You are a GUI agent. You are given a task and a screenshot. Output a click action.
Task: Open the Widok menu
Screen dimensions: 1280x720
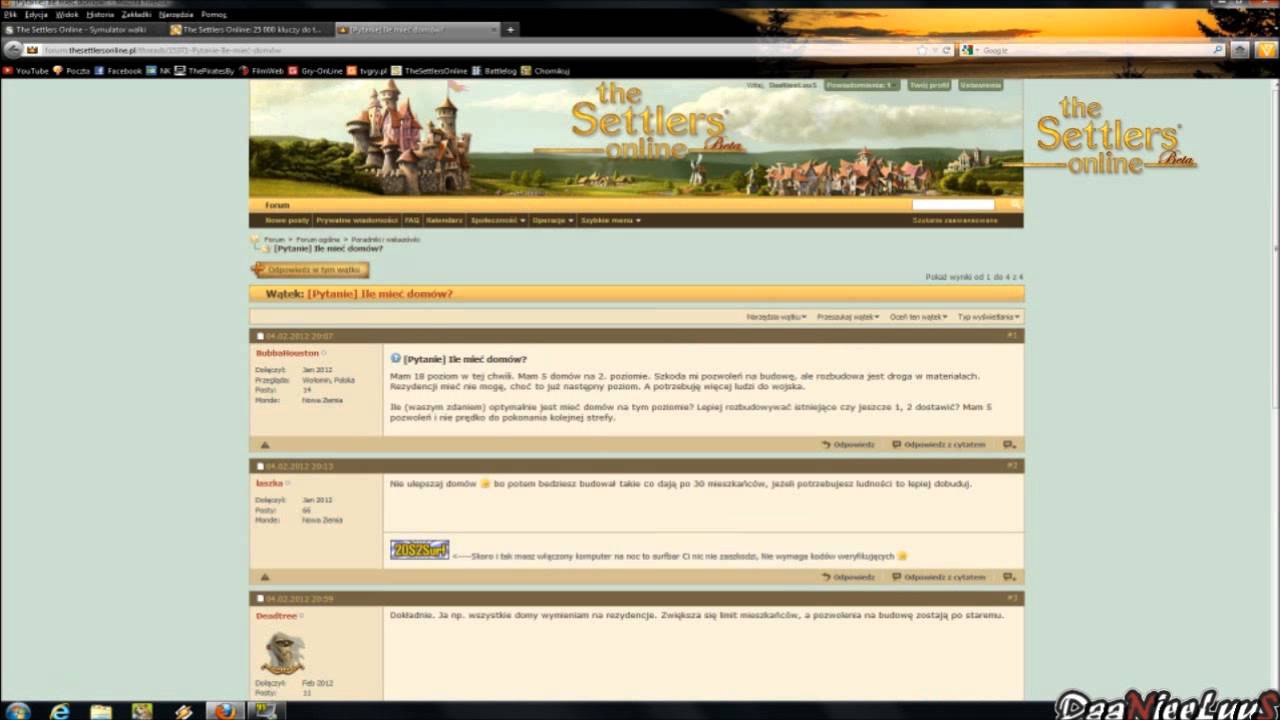67,15
